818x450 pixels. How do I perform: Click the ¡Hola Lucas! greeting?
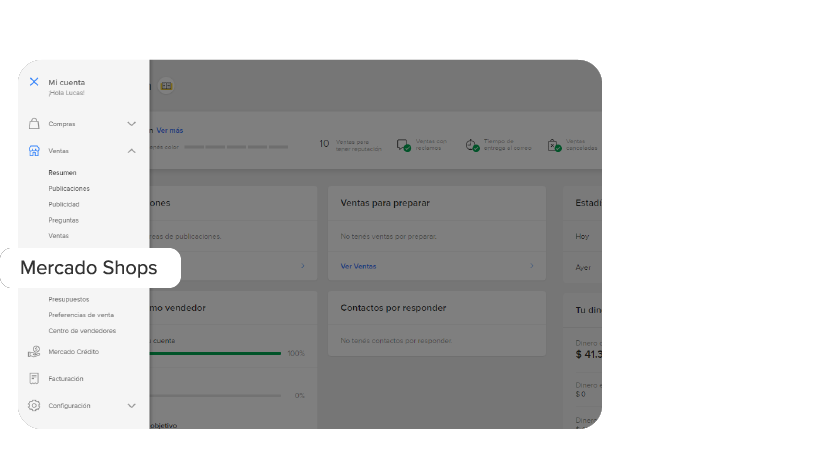[66, 93]
